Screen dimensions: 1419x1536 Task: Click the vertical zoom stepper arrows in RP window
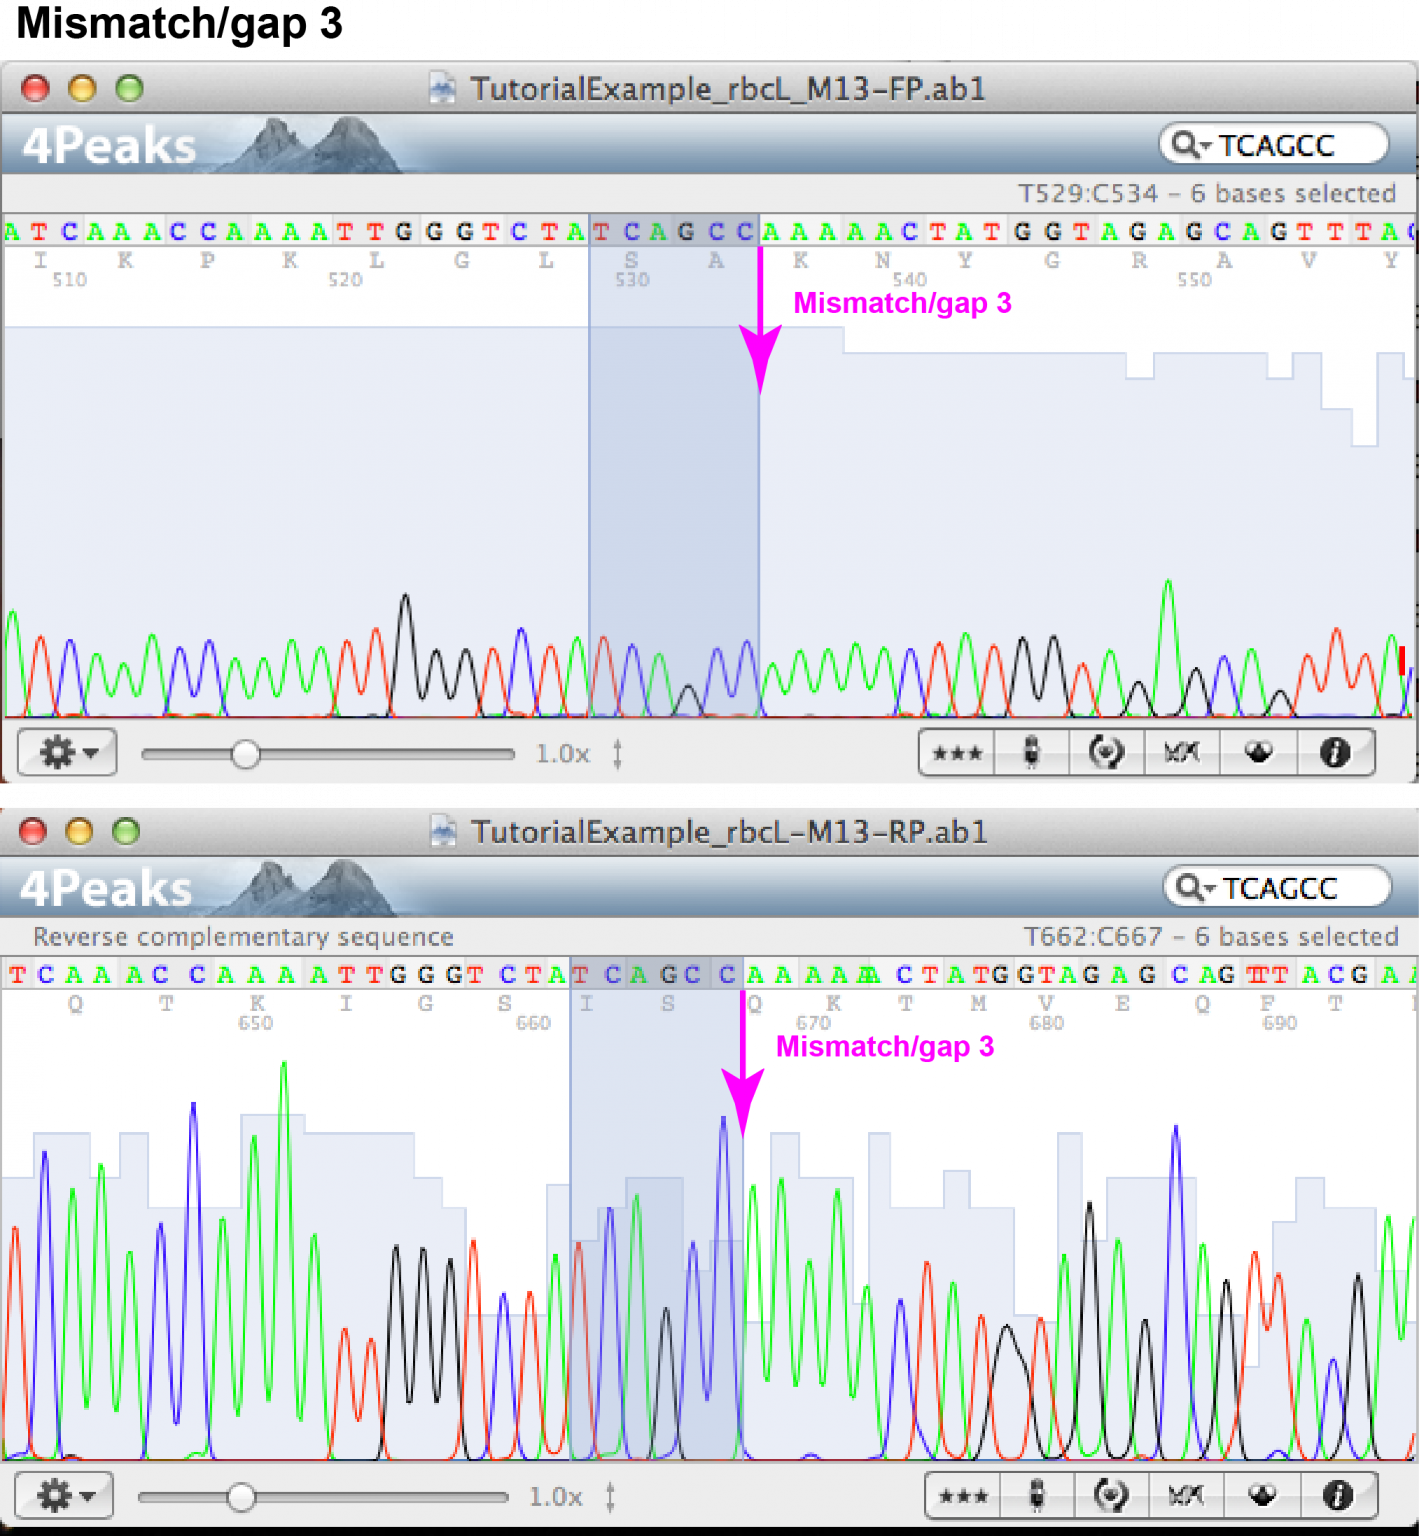pyautogui.click(x=609, y=1495)
